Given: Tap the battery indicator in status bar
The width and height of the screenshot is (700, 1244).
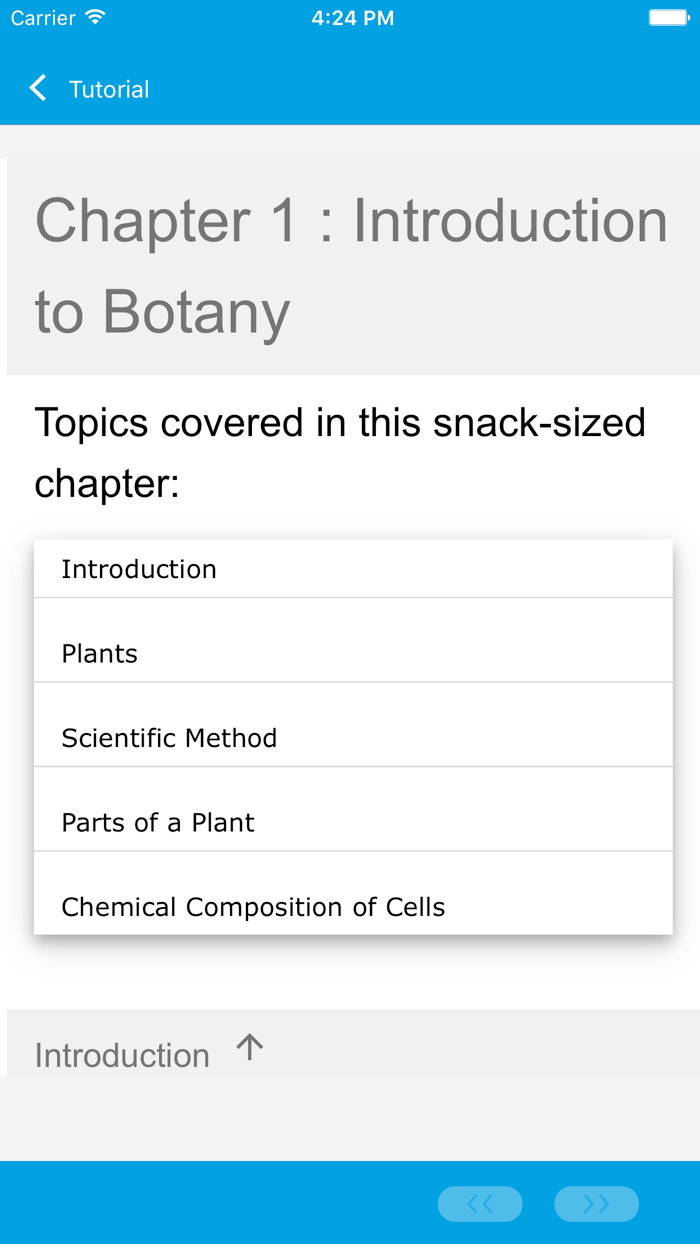Looking at the screenshot, I should (x=668, y=16).
